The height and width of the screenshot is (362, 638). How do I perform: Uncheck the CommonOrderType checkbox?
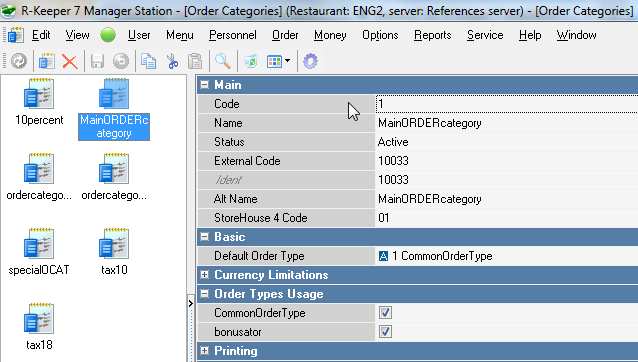(385, 312)
